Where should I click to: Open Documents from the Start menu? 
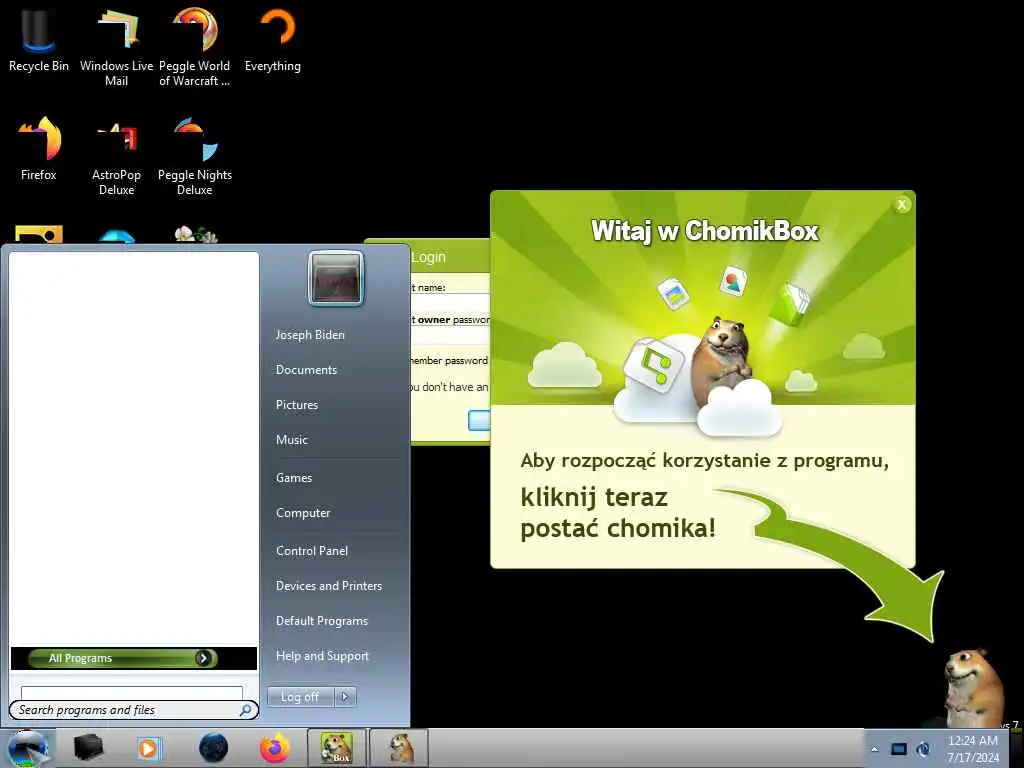tap(306, 370)
